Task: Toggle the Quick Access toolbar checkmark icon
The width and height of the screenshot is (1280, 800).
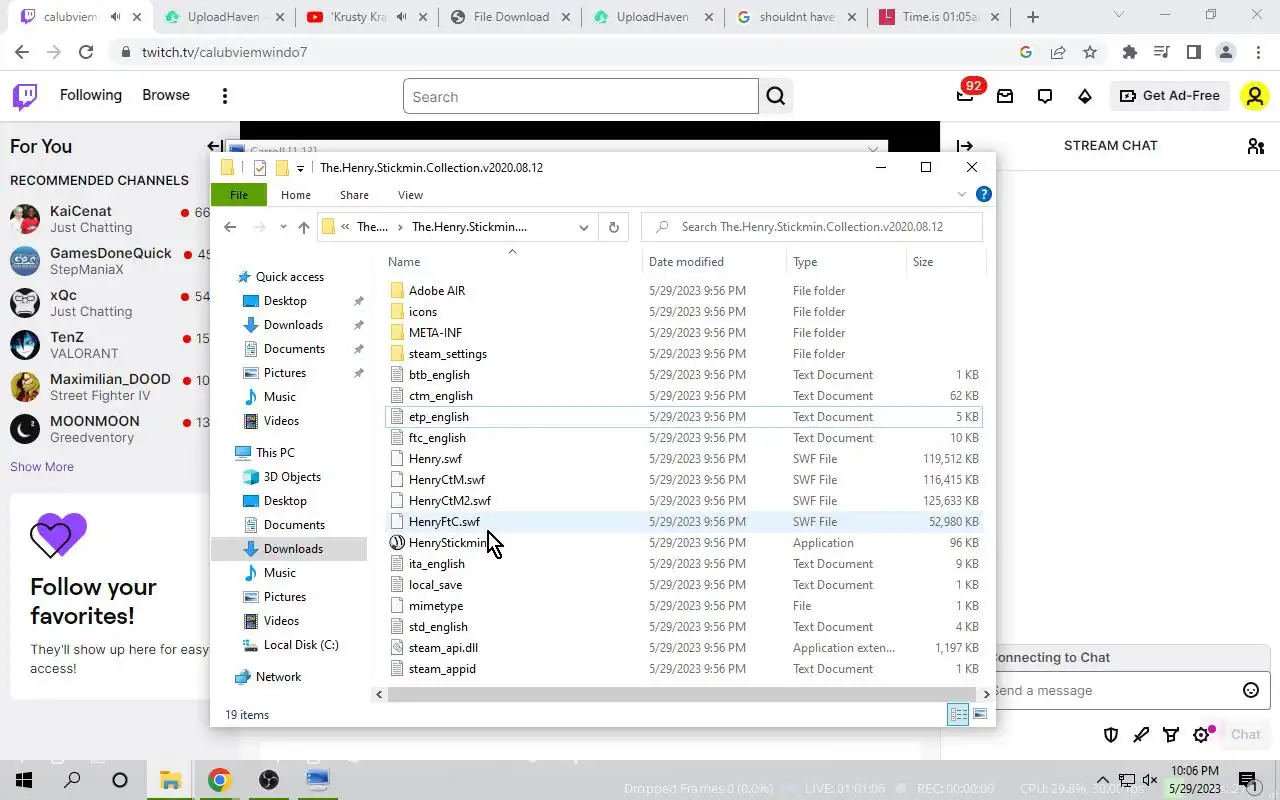Action: coord(260,167)
